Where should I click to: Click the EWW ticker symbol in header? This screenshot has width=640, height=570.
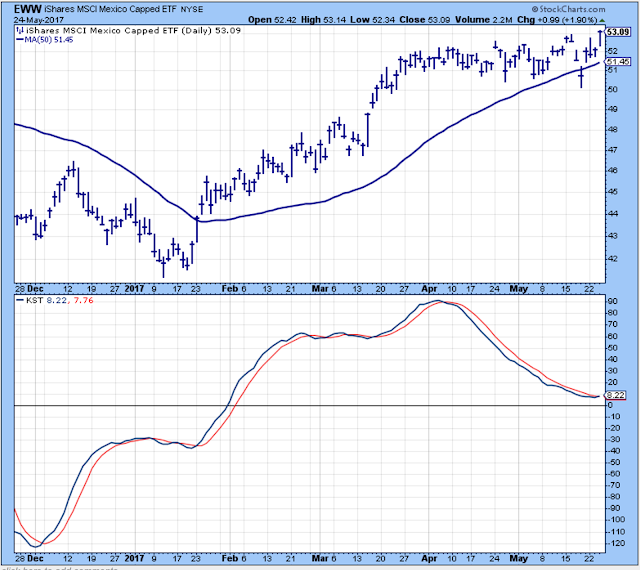coord(27,9)
